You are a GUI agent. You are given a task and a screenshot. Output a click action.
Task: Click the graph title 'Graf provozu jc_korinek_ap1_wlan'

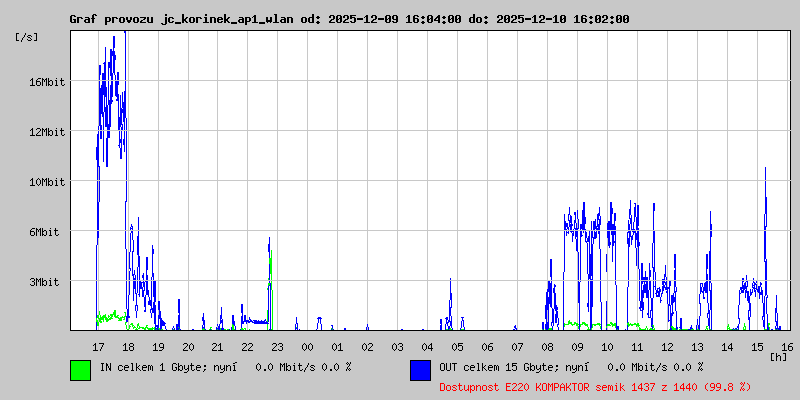(x=181, y=19)
